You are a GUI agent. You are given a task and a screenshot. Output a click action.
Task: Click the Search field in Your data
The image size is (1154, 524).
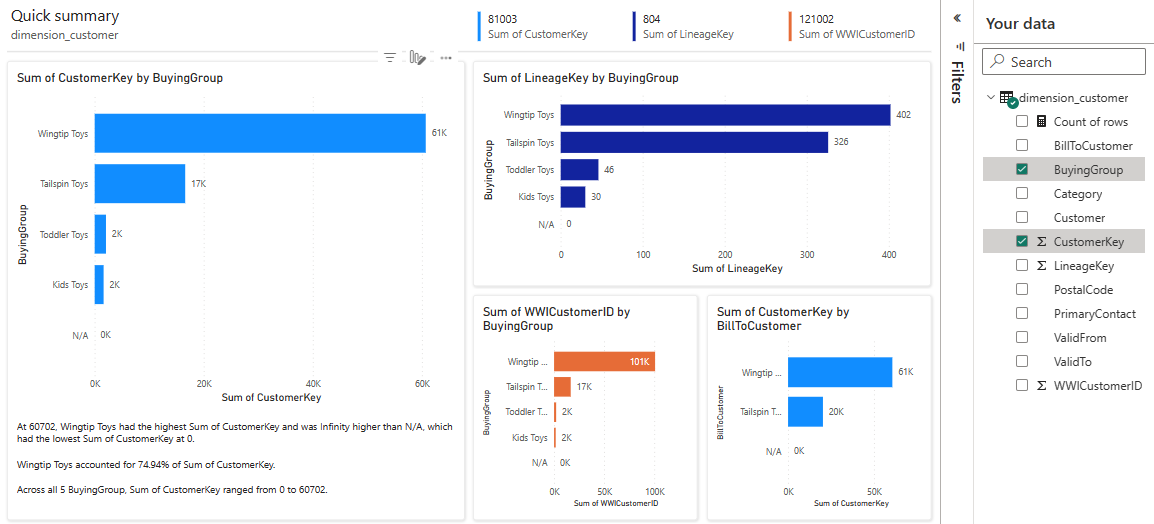pos(1064,62)
